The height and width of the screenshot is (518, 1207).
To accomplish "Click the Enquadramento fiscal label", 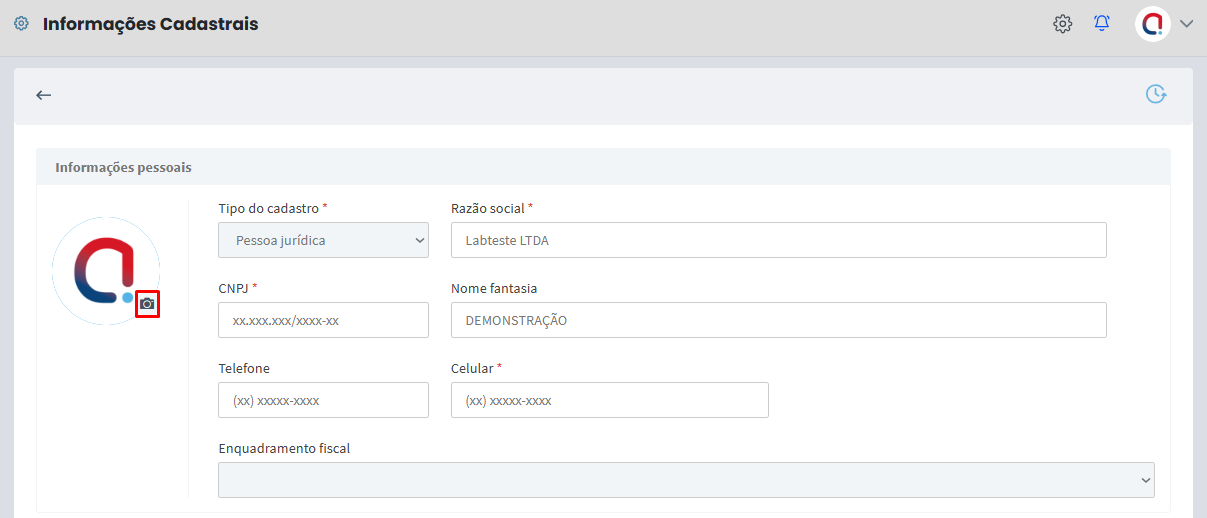I will tap(284, 448).
